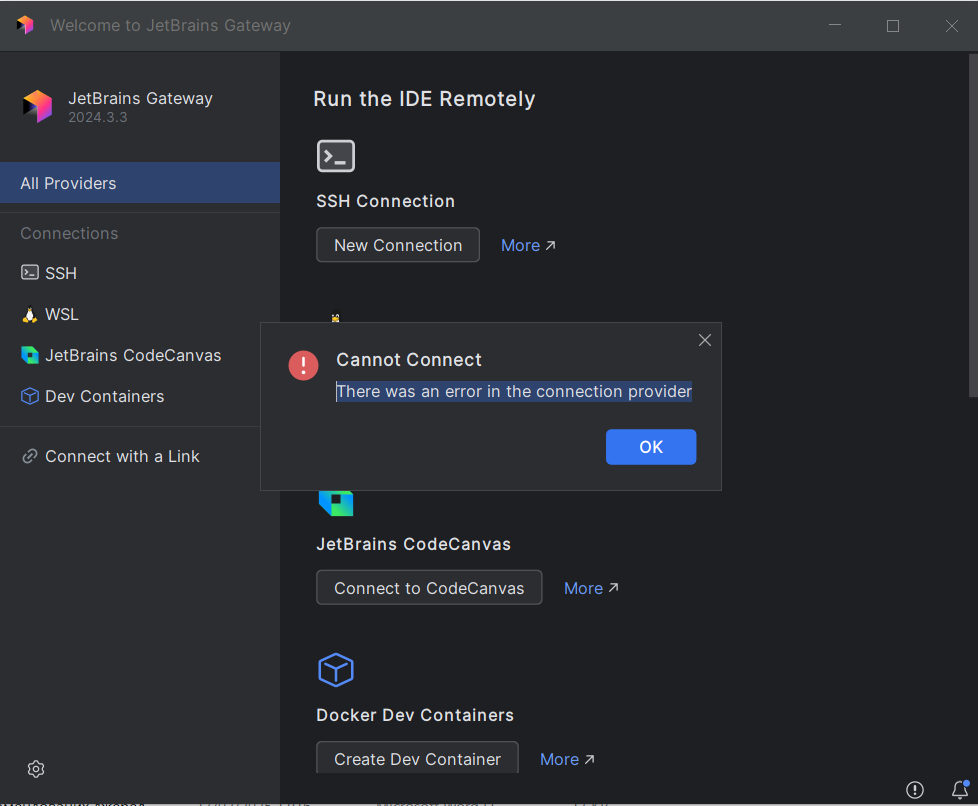Open the WSL connections section
Image resolution: width=978 pixels, height=806 pixels.
coord(61,314)
